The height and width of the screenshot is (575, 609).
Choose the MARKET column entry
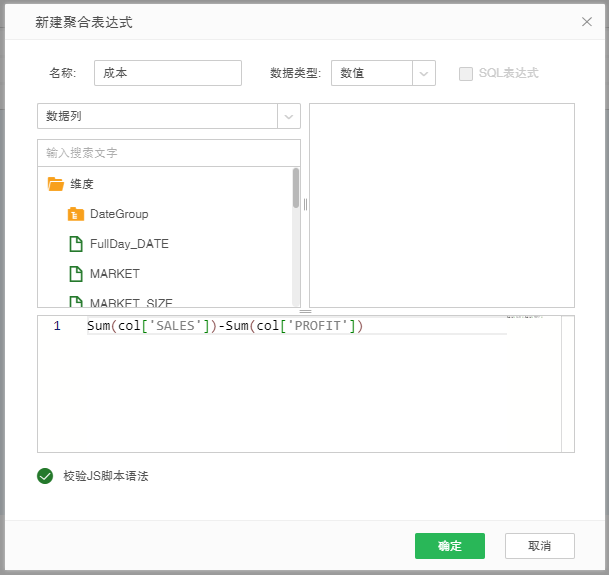114,274
